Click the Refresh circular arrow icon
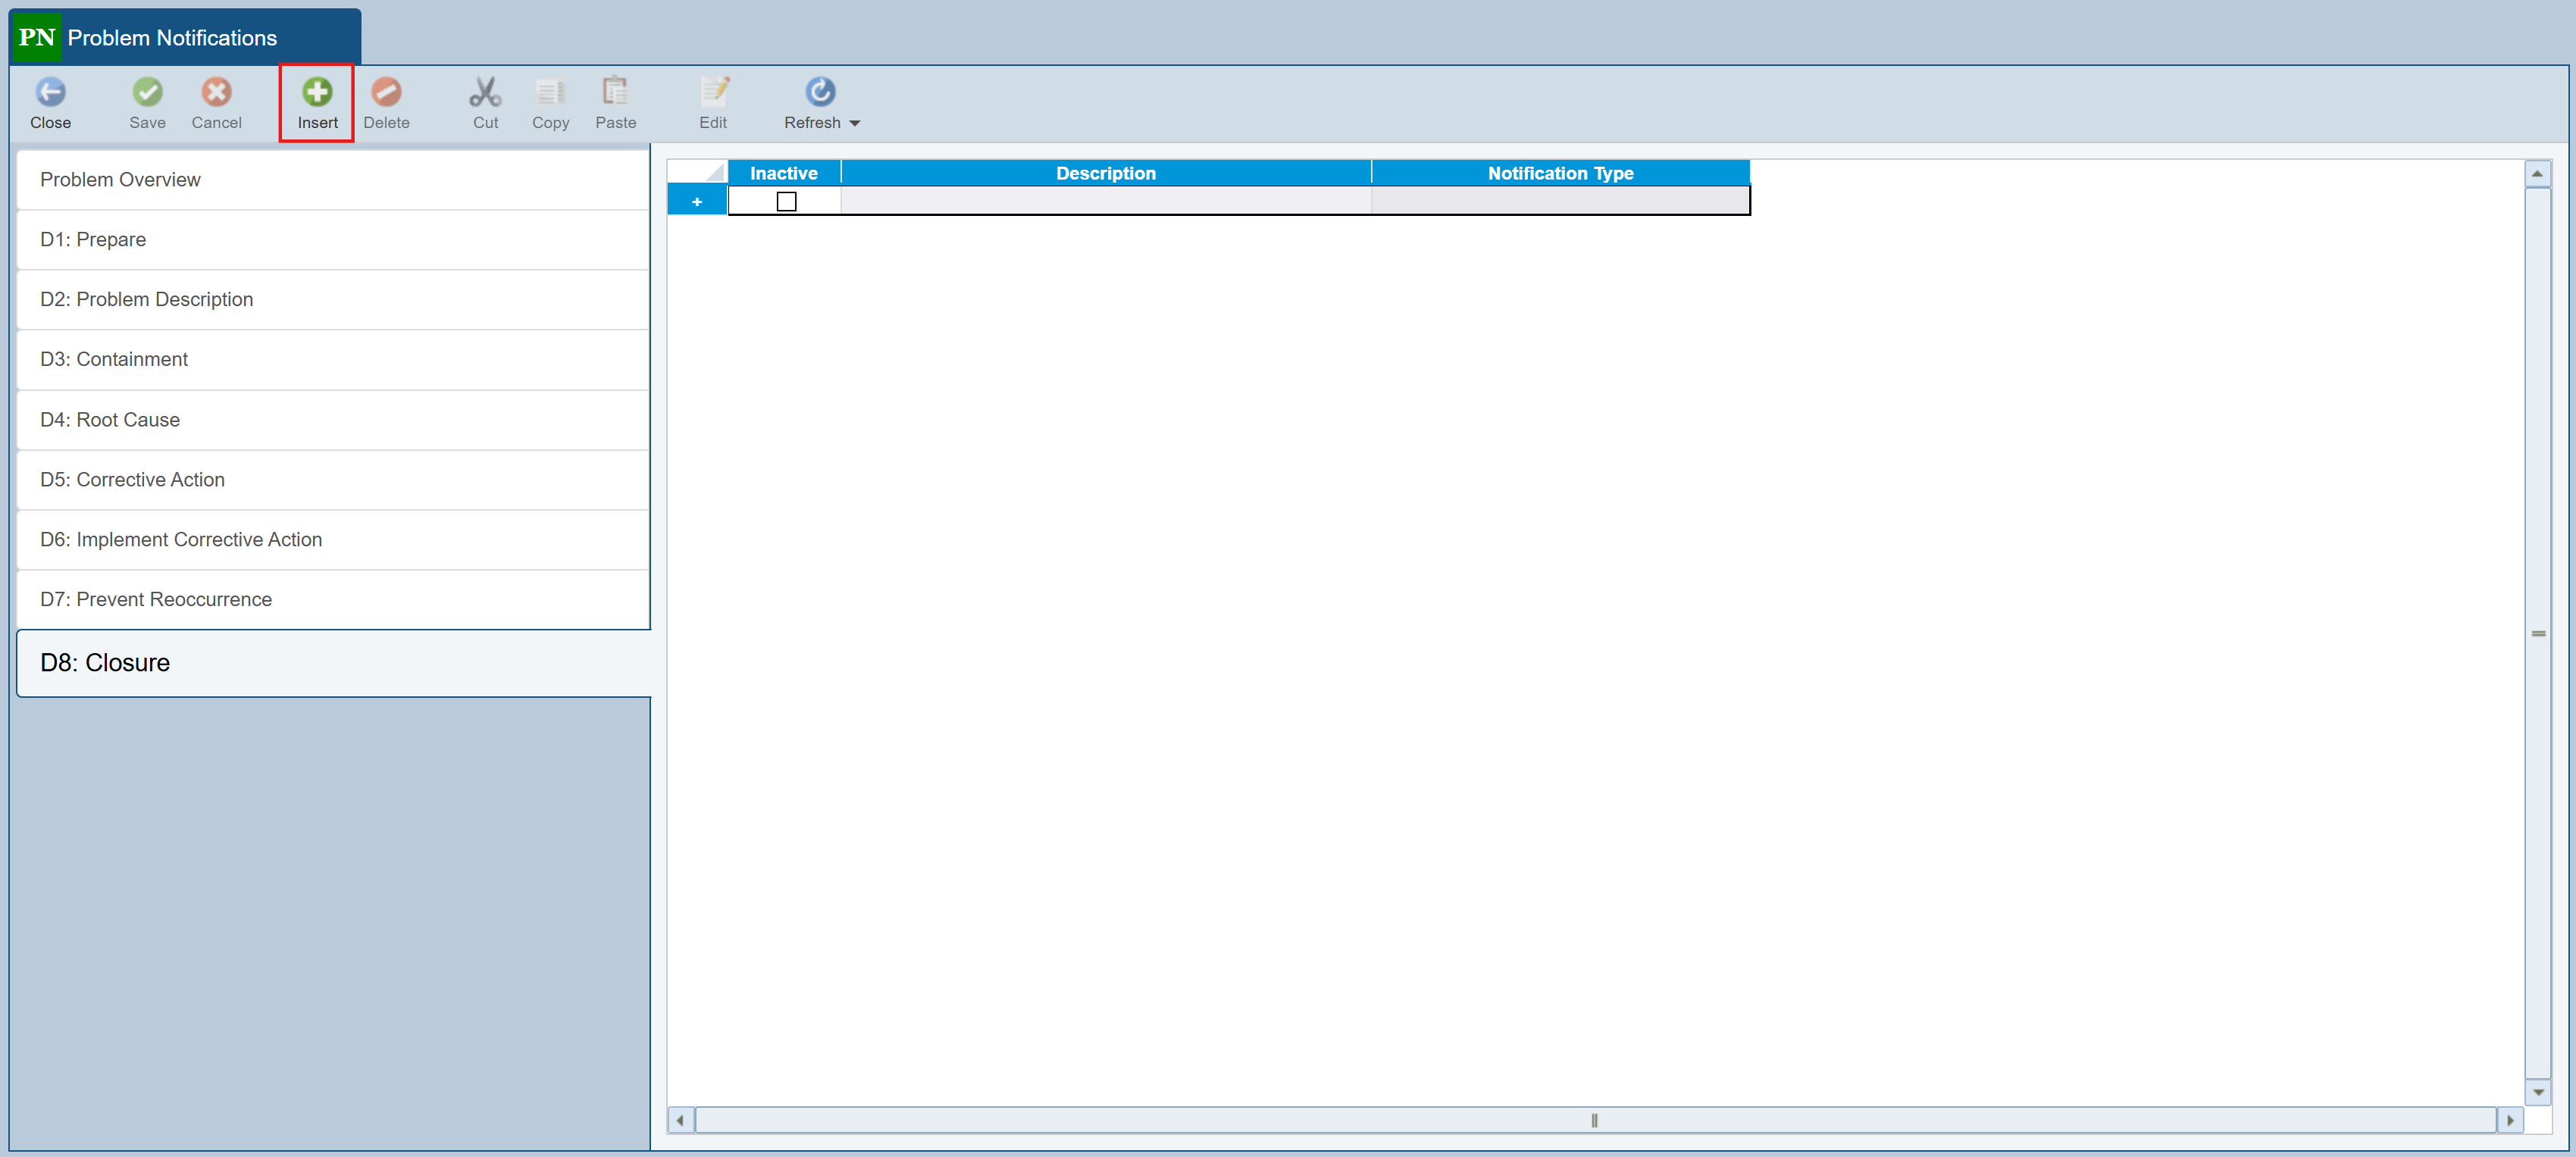Image resolution: width=2576 pixels, height=1157 pixels. pyautogui.click(x=820, y=92)
